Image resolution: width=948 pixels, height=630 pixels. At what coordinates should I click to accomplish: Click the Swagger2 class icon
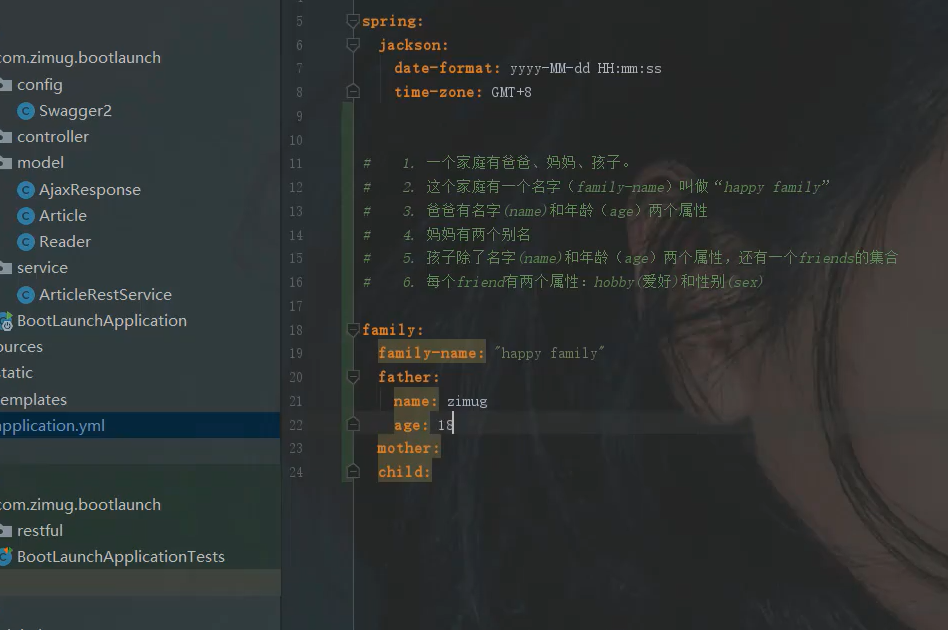point(25,111)
